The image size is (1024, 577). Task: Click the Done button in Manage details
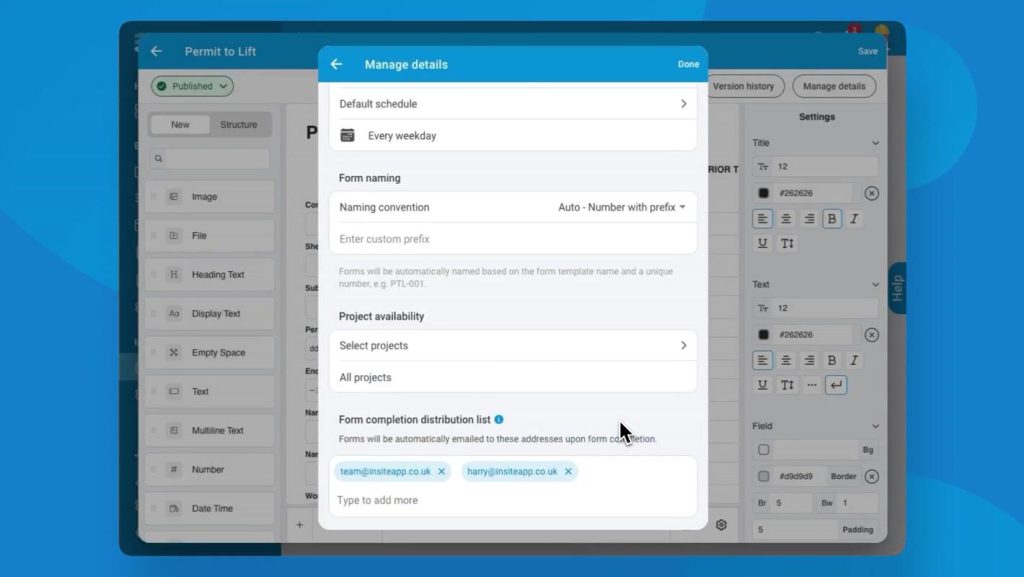pyautogui.click(x=688, y=63)
